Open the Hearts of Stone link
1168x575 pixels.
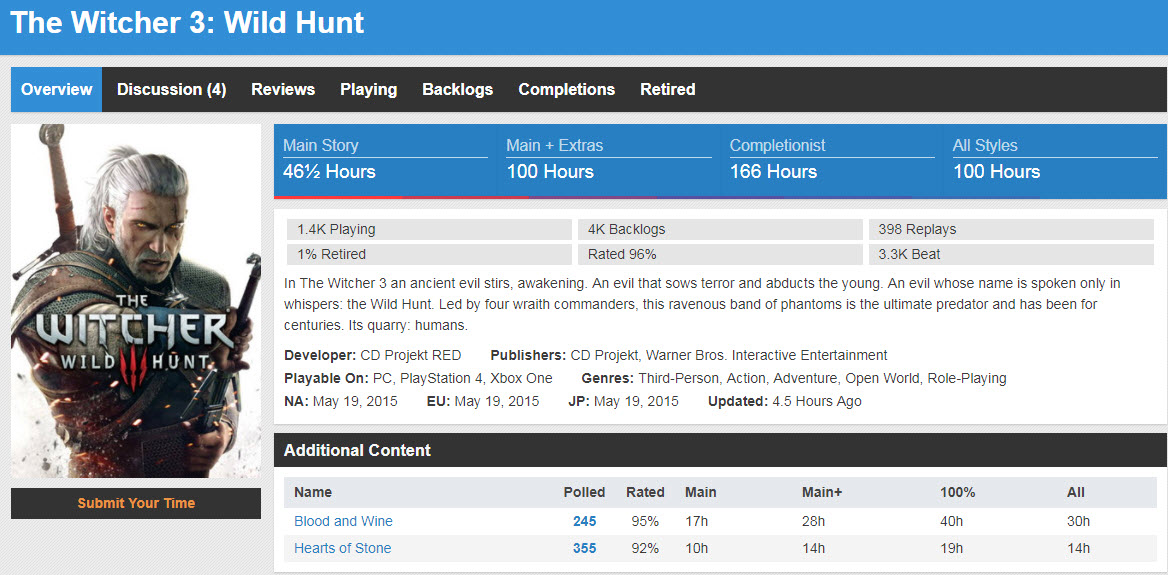tap(343, 548)
